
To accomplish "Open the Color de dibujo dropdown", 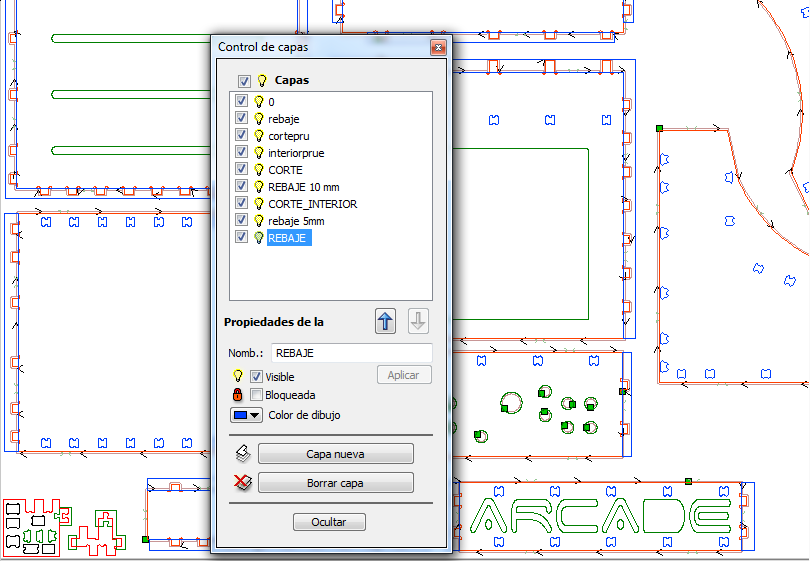I will (x=246, y=415).
